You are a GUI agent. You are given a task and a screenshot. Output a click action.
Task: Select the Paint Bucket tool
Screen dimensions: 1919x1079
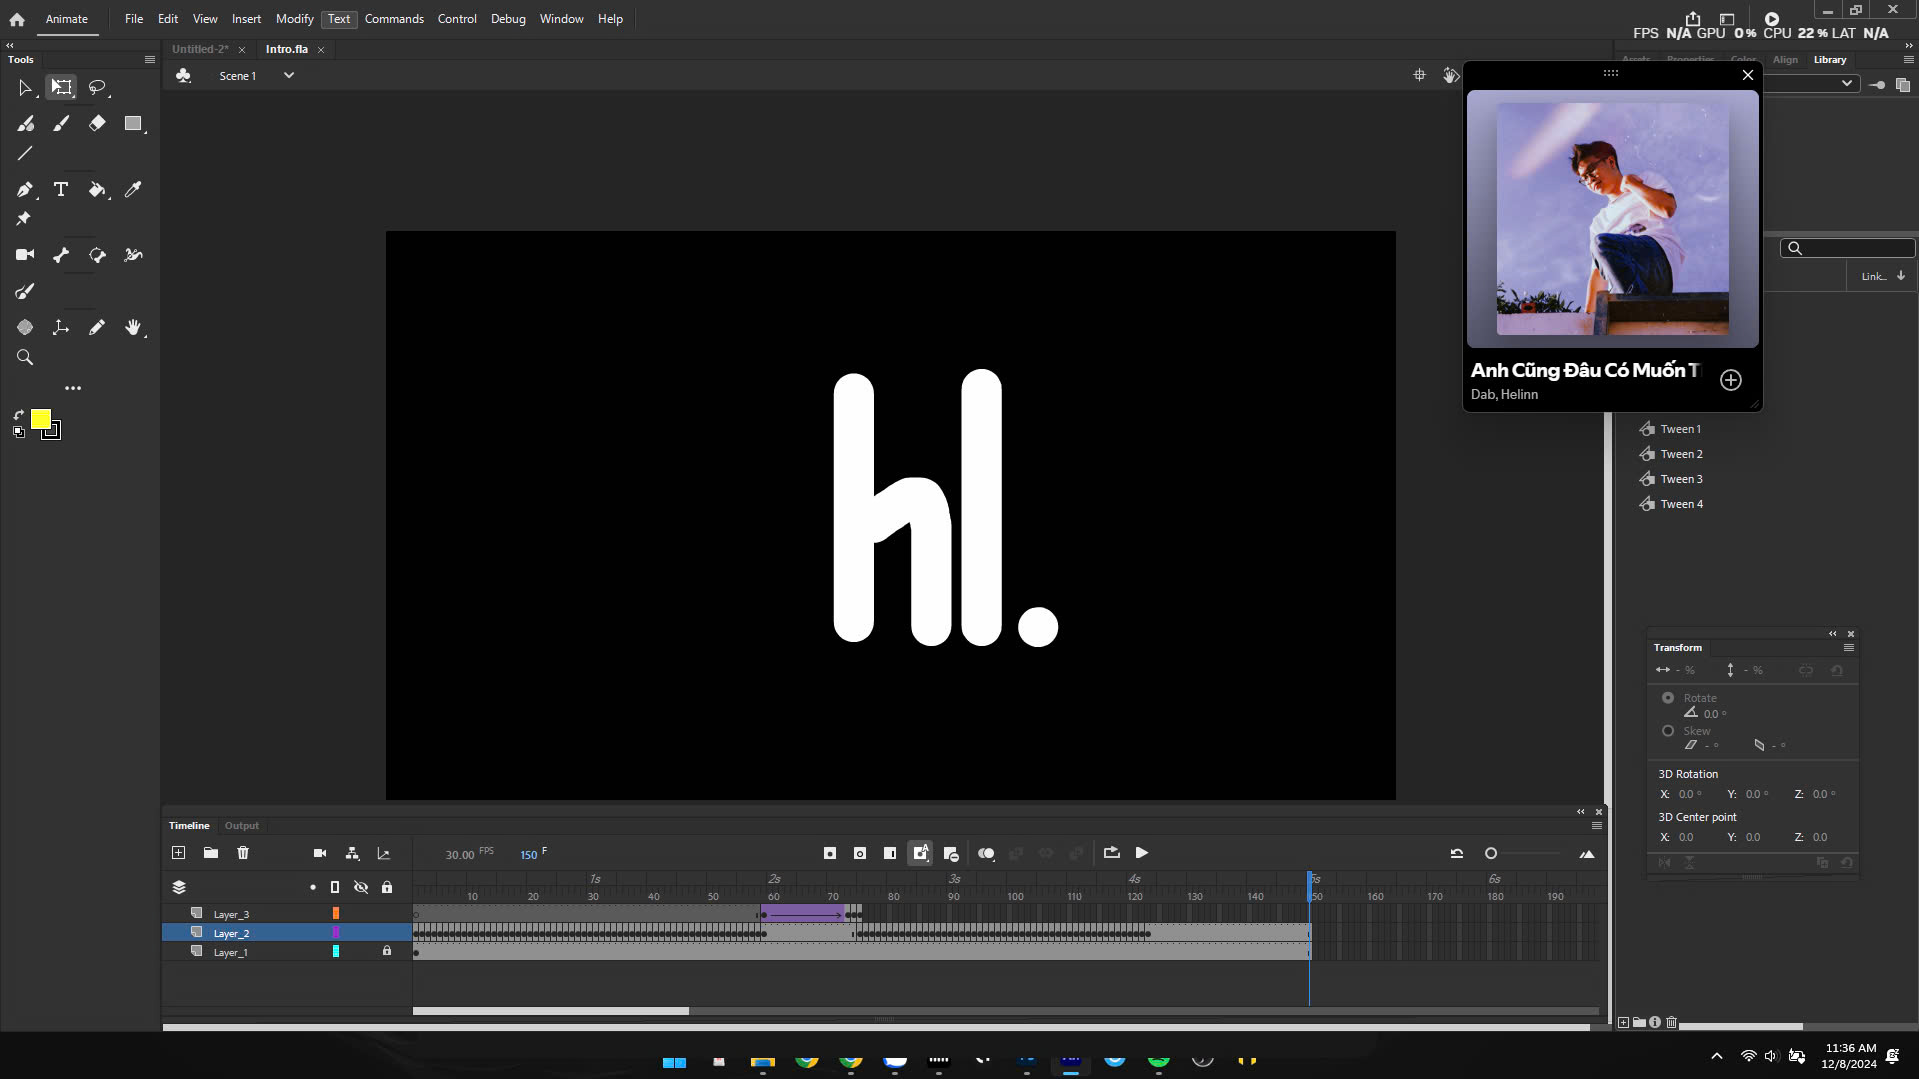click(97, 190)
